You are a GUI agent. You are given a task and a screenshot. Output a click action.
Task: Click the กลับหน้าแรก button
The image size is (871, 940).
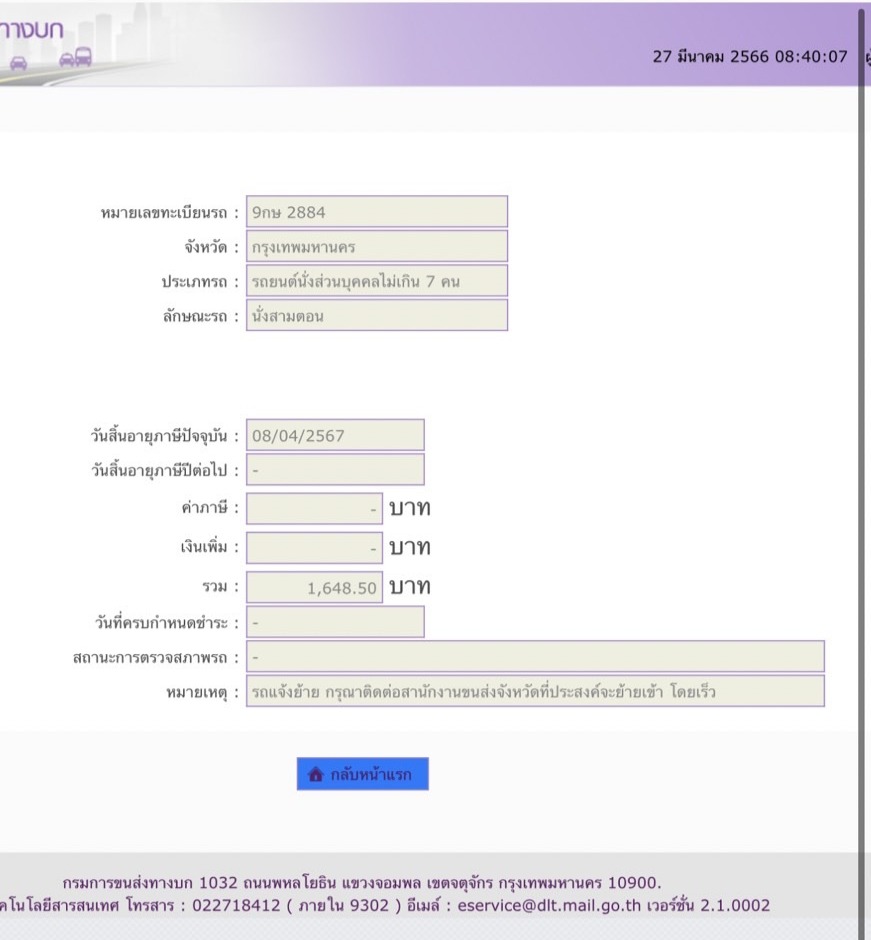[363, 774]
